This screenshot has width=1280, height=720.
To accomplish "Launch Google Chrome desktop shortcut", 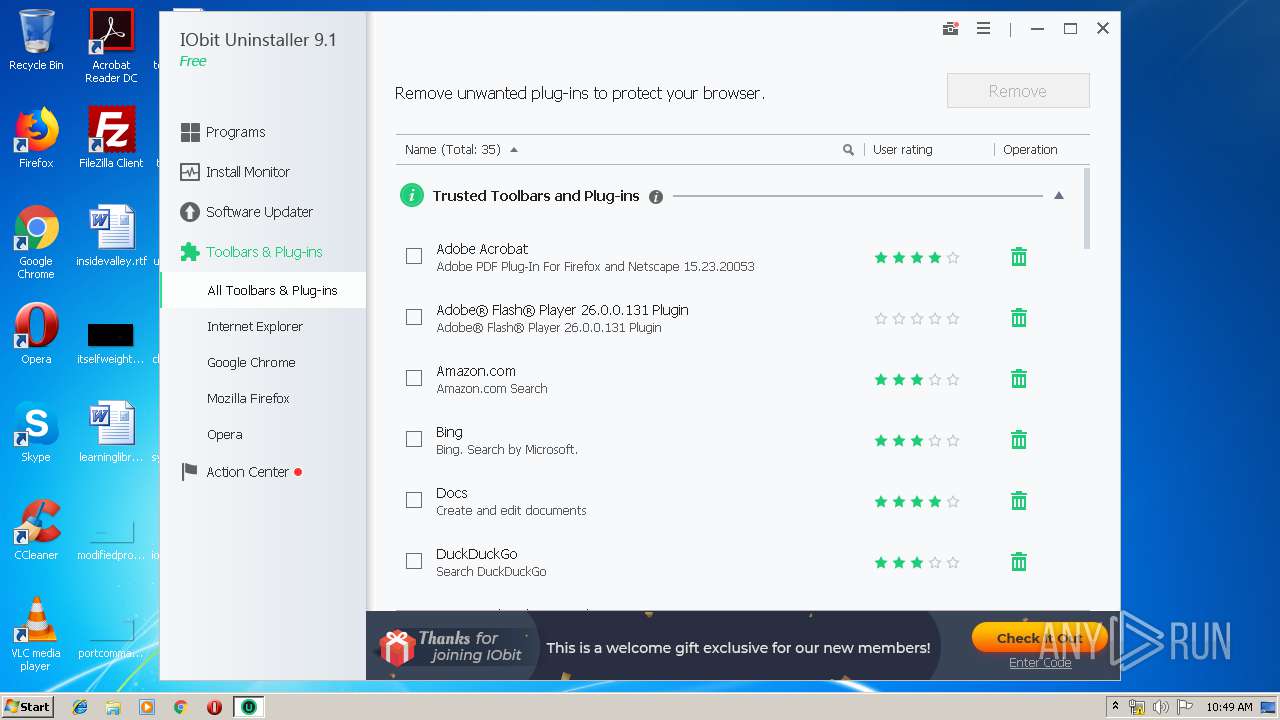I will point(36,242).
